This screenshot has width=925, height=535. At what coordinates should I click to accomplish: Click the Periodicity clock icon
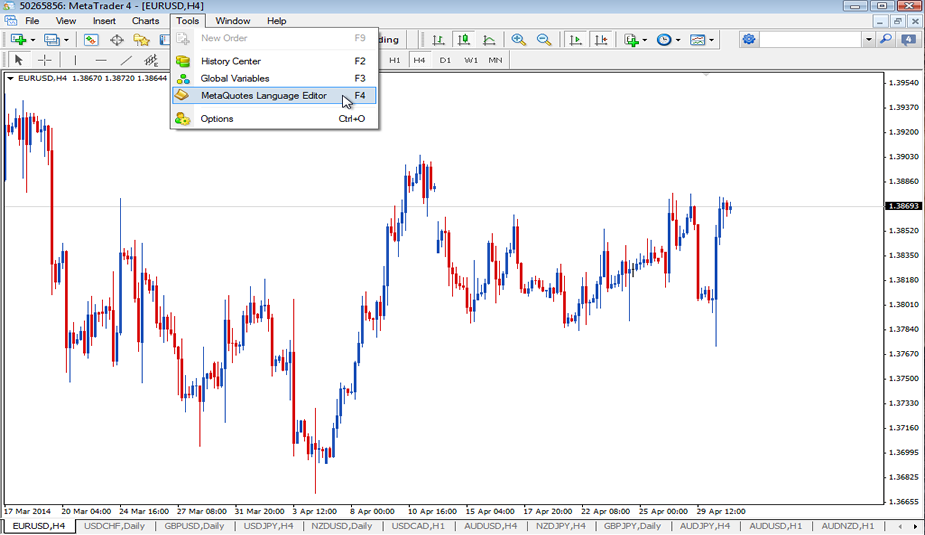664,40
